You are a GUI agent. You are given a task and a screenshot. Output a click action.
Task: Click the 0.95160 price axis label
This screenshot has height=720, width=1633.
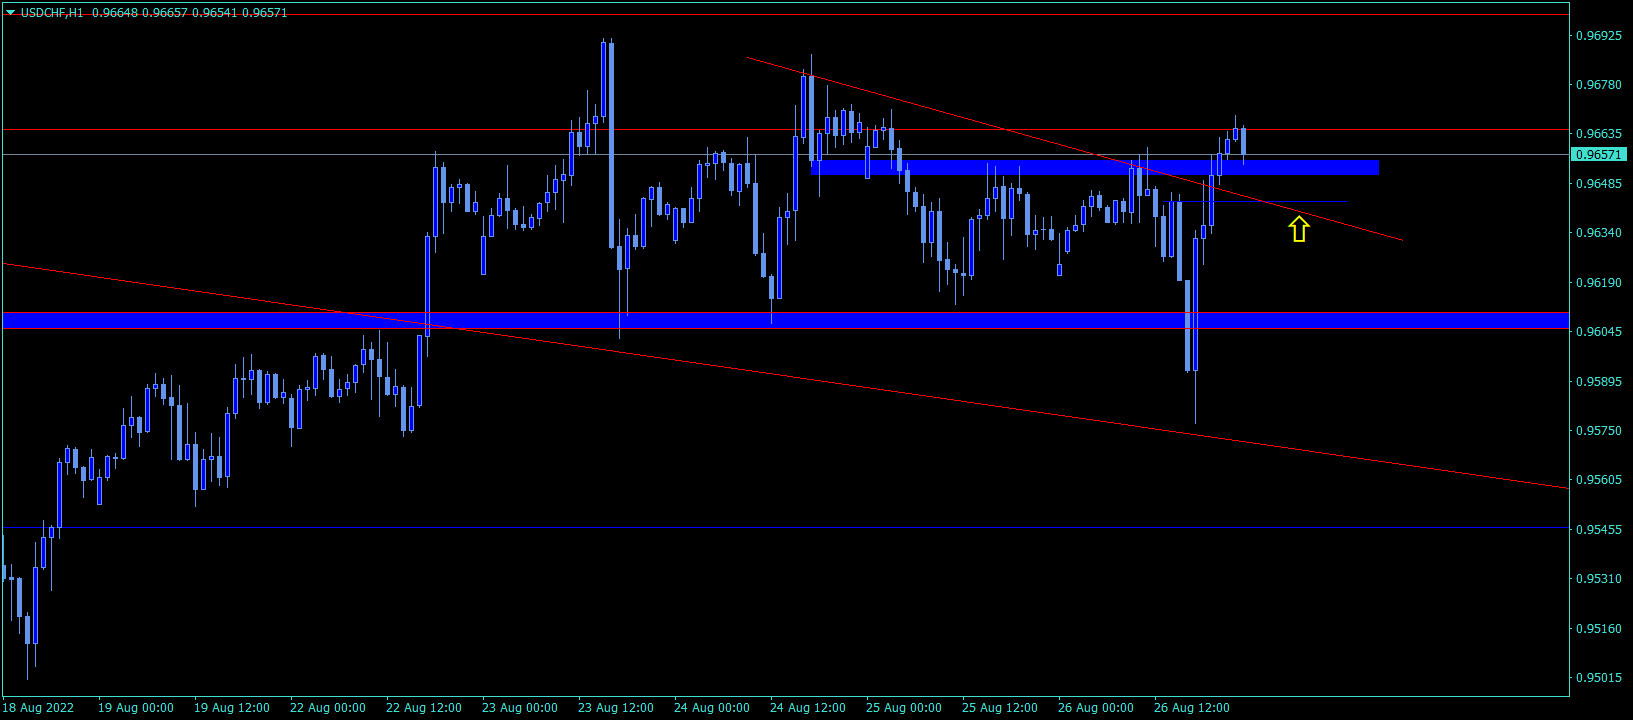click(1598, 629)
